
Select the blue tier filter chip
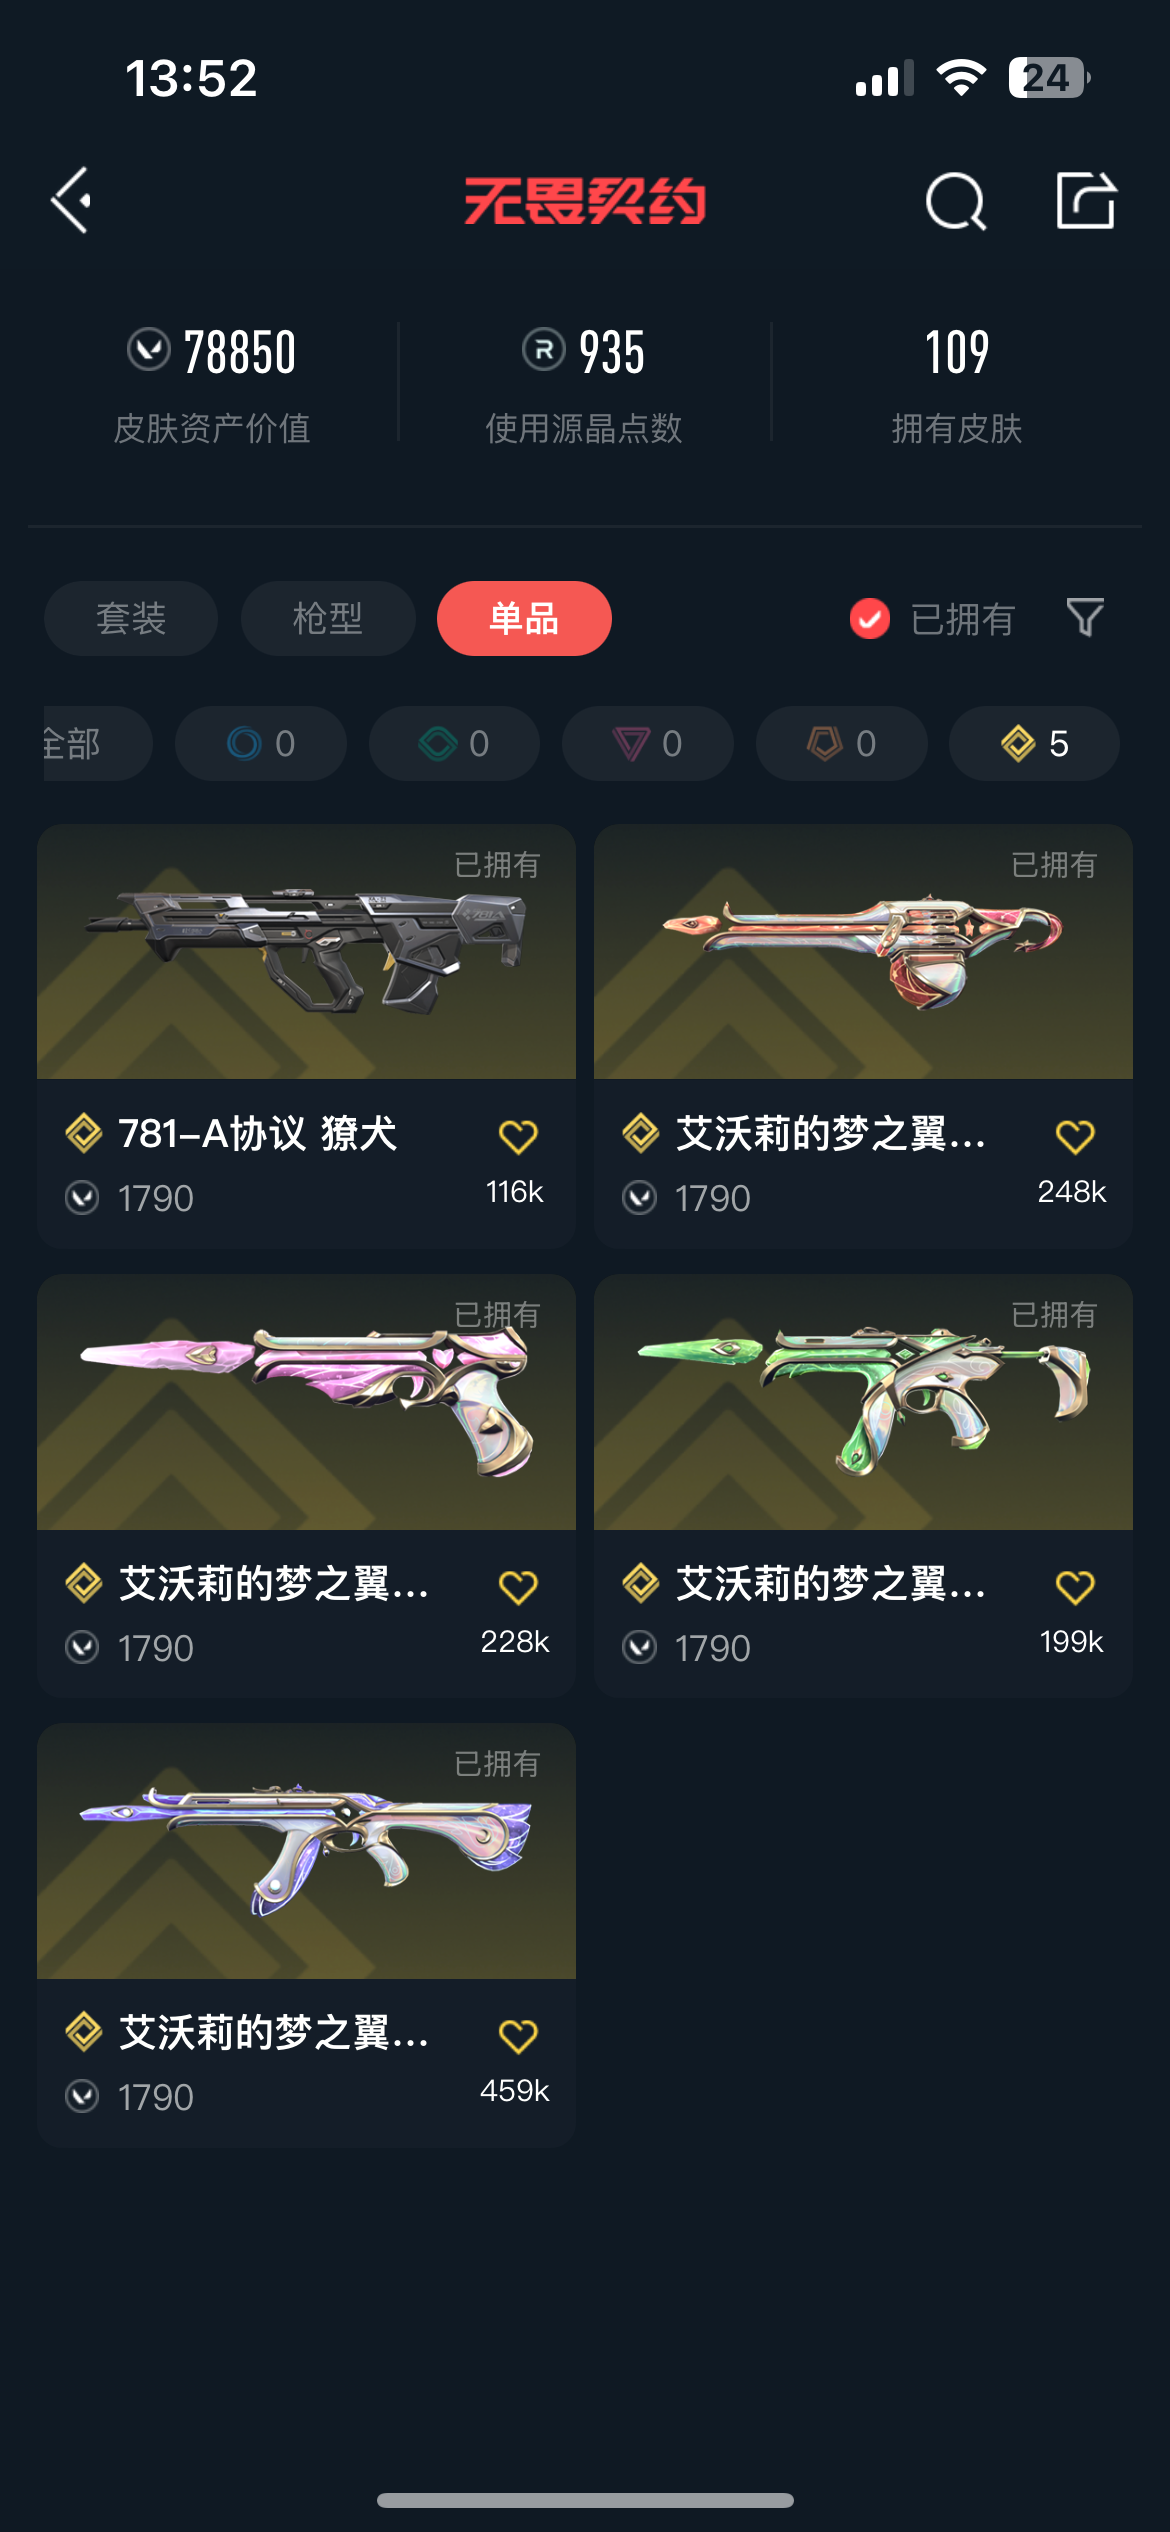pos(261,743)
